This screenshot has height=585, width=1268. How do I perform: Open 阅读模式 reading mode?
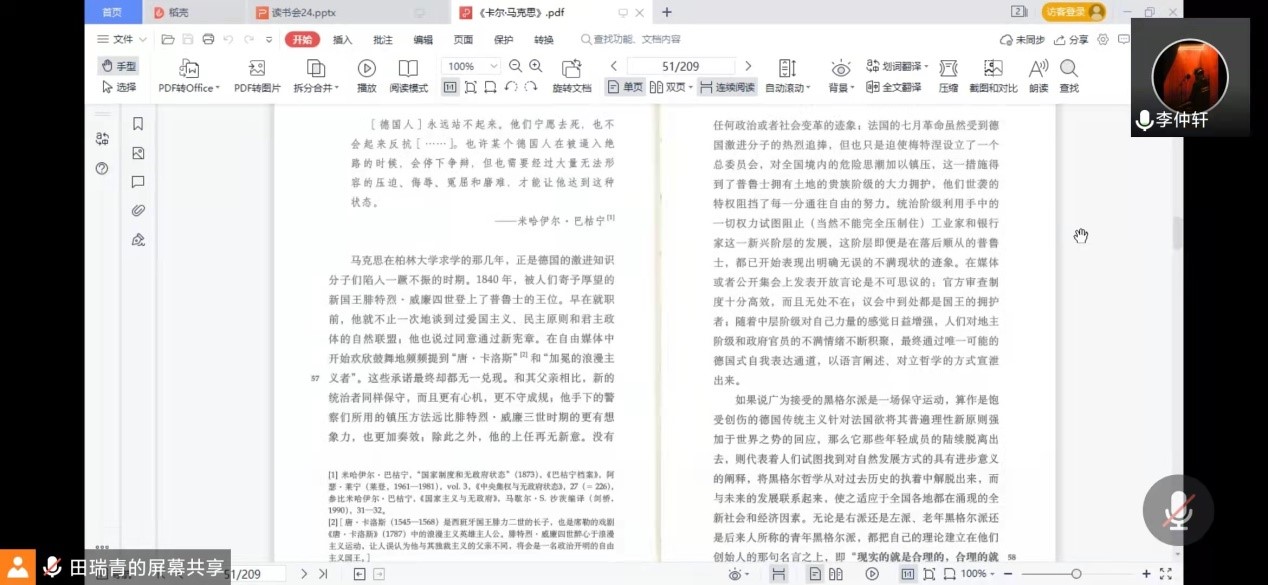point(408,68)
